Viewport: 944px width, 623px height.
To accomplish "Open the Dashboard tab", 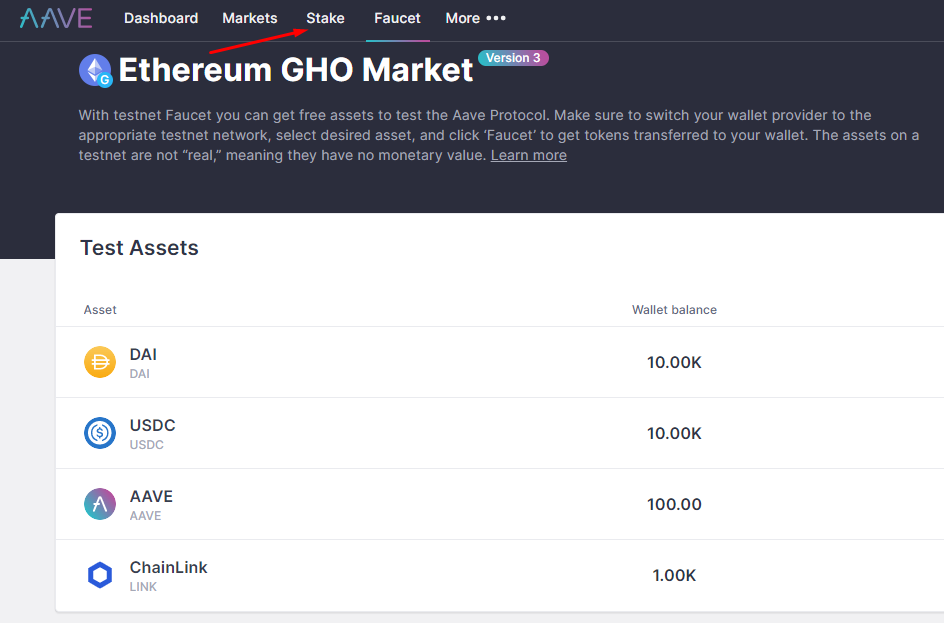I will click(x=161, y=18).
